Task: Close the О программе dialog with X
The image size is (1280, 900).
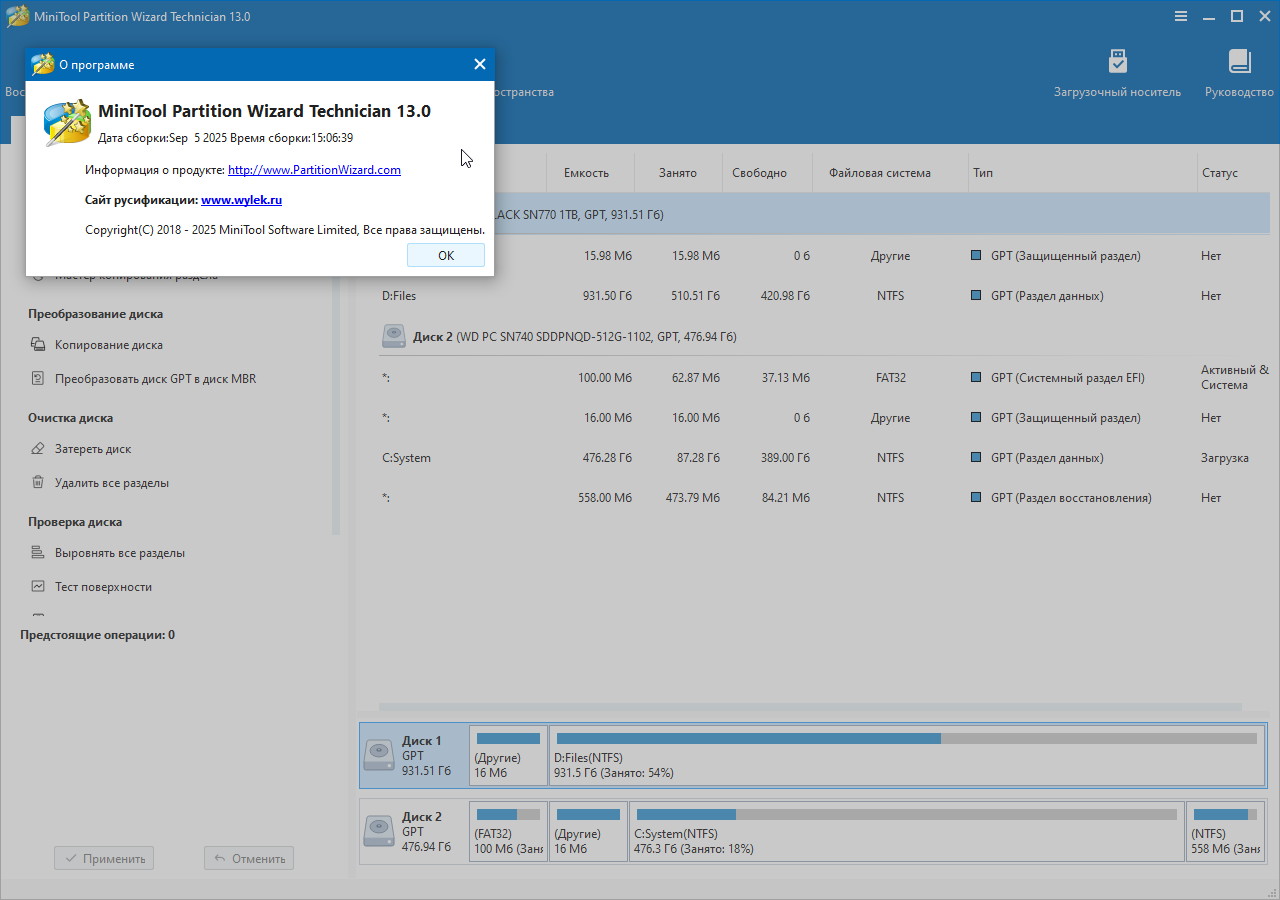Action: (480, 64)
